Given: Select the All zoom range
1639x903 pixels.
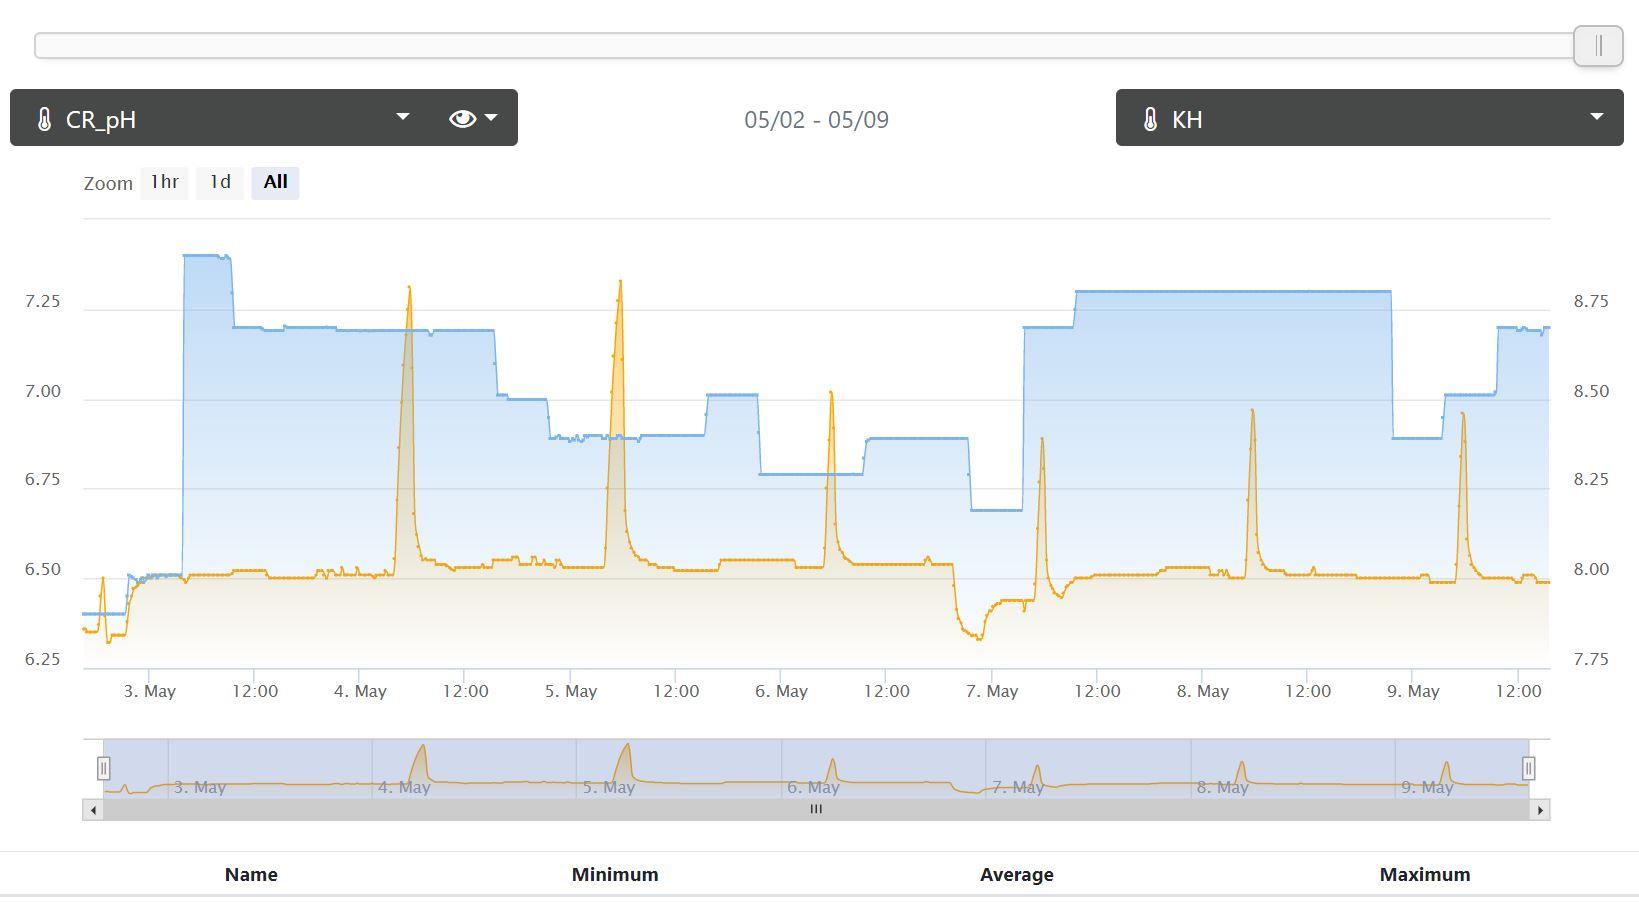Looking at the screenshot, I should (275, 182).
